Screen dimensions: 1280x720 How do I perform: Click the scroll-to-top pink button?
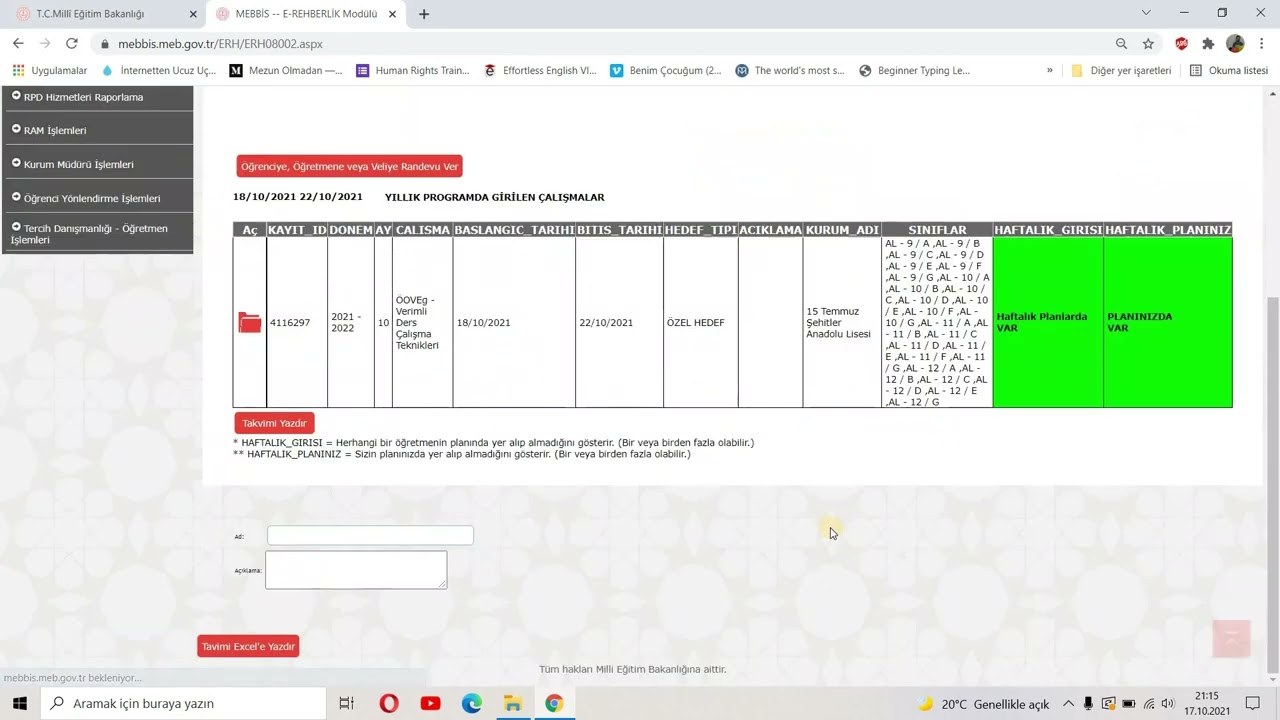(x=1231, y=639)
